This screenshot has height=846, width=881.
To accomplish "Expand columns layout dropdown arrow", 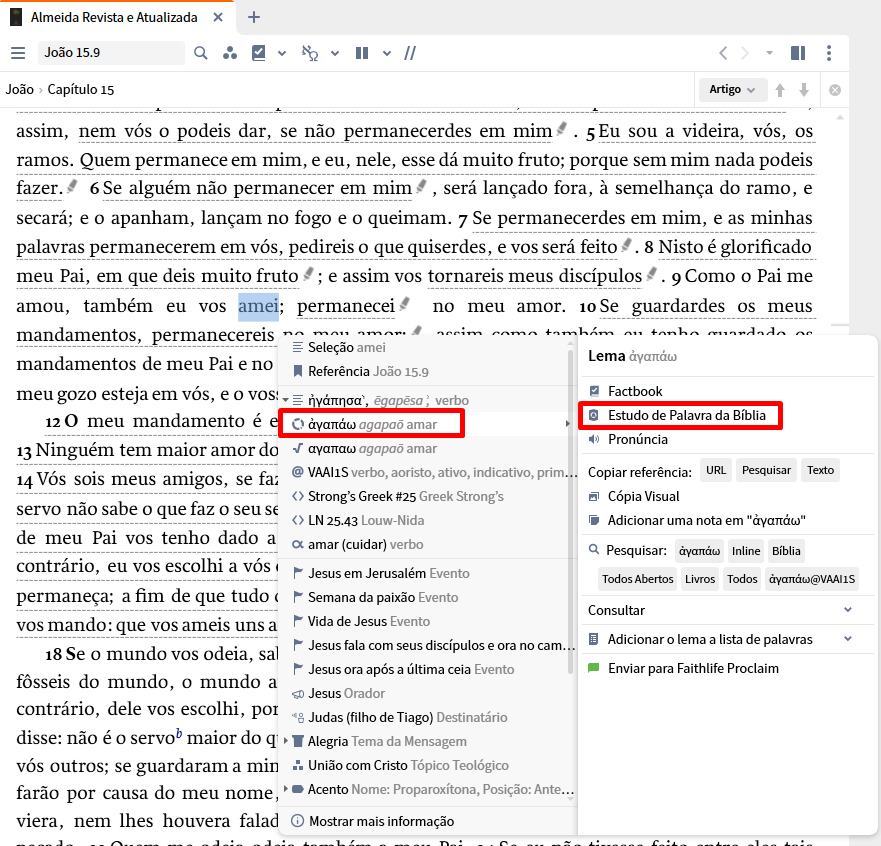I will [387, 53].
